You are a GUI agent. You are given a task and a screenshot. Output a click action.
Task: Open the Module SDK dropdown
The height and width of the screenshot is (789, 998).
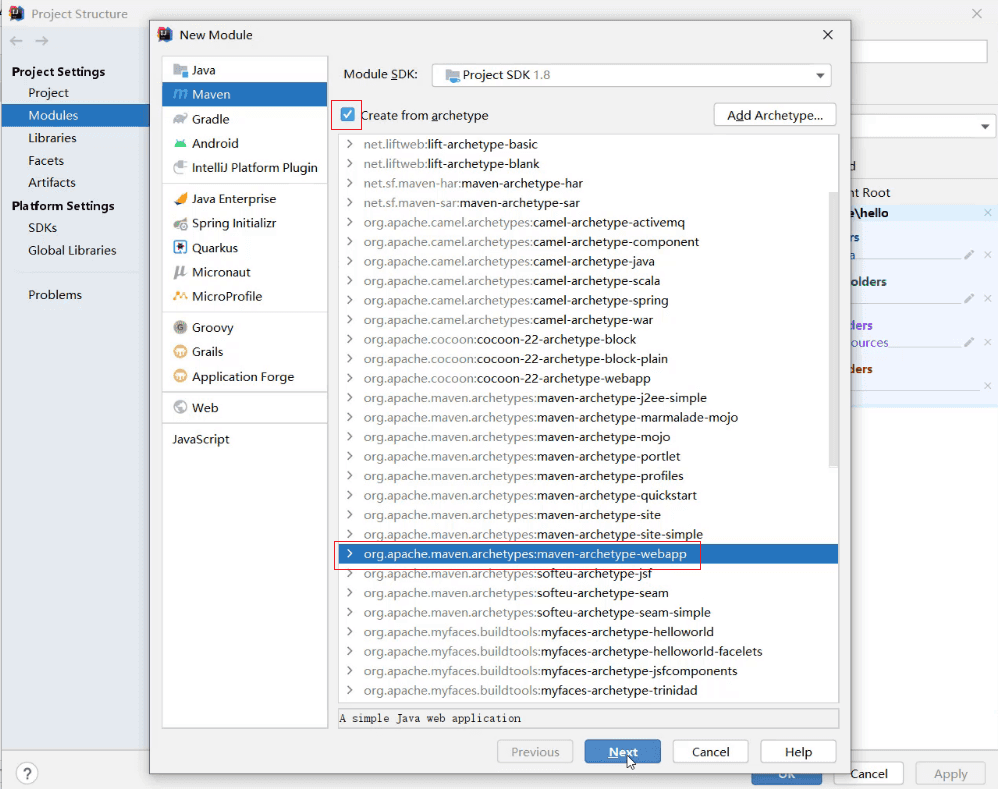click(631, 75)
